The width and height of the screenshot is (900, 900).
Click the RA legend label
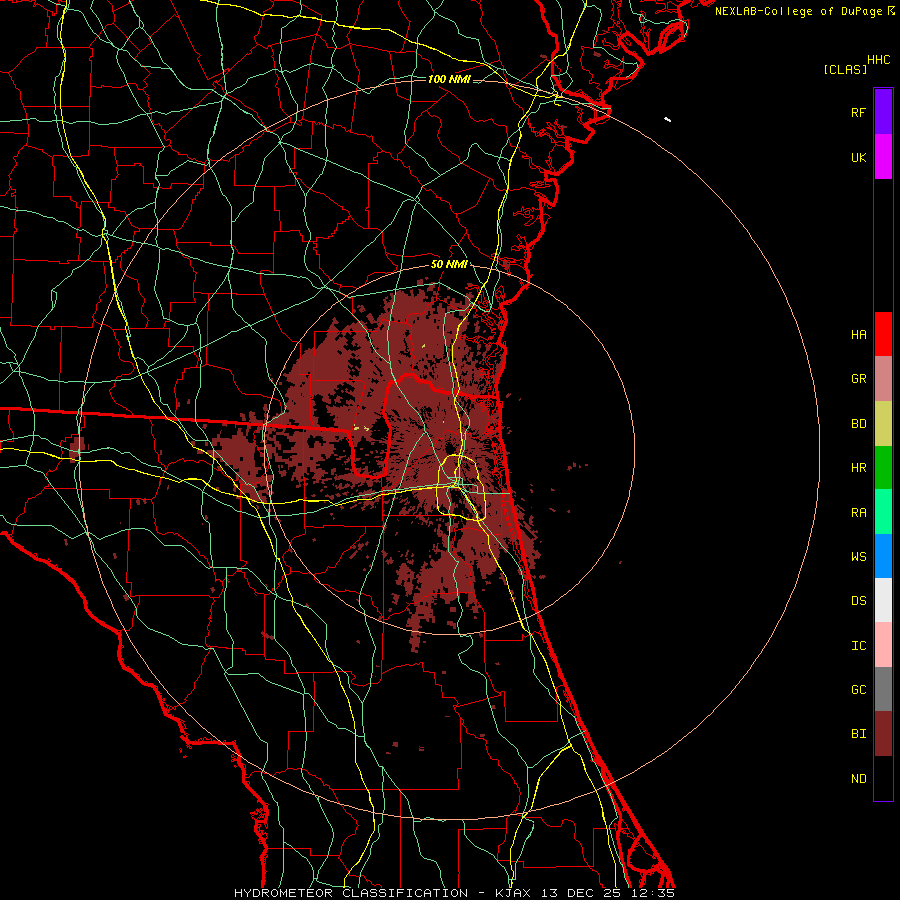[859, 513]
